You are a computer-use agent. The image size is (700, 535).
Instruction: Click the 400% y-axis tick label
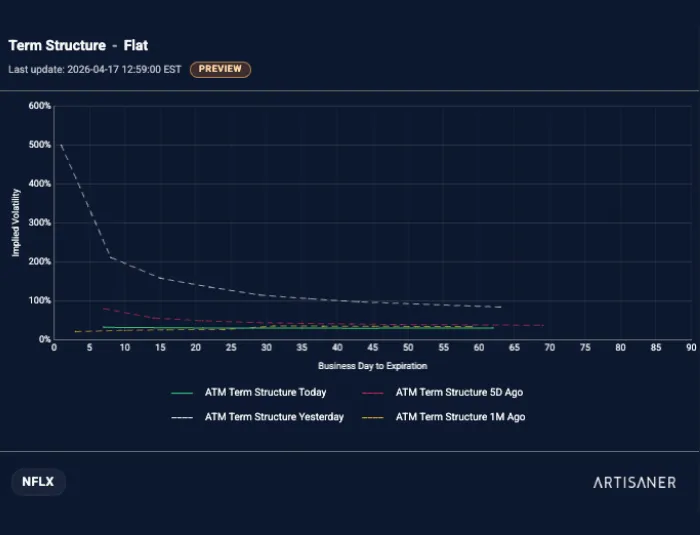coord(40,184)
